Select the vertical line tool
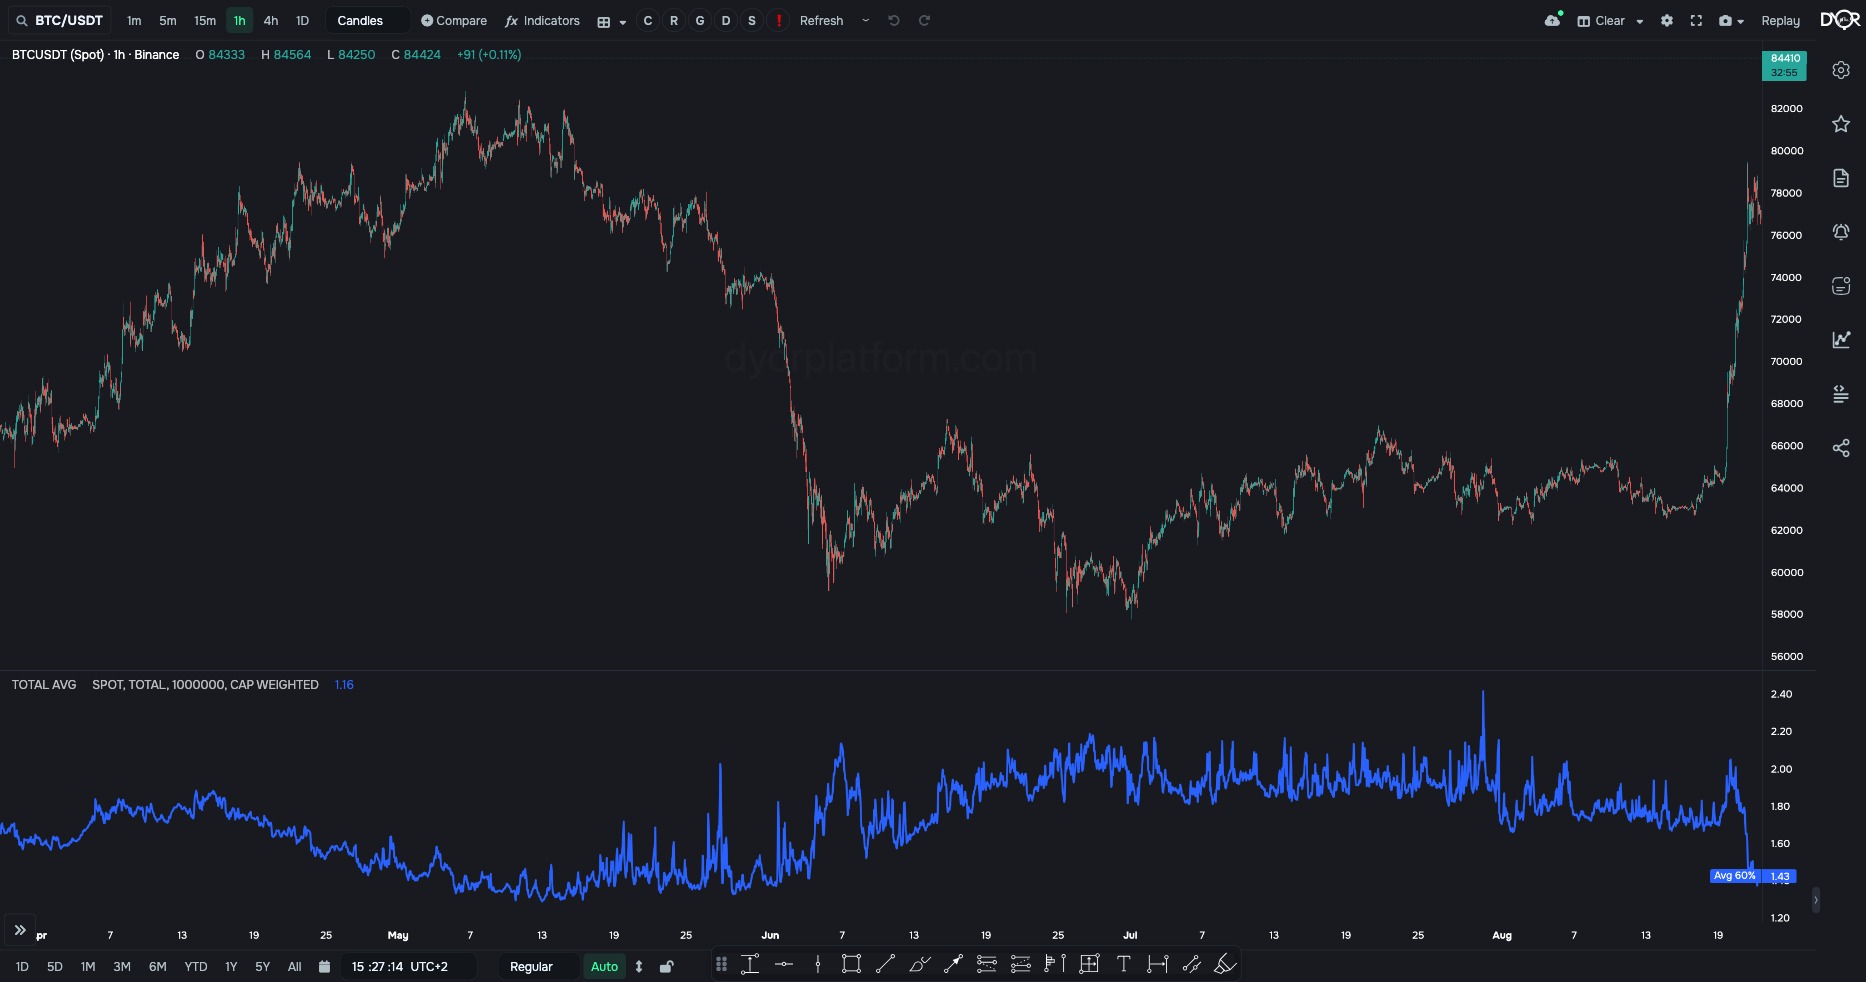This screenshot has height=982, width=1866. tap(818, 964)
